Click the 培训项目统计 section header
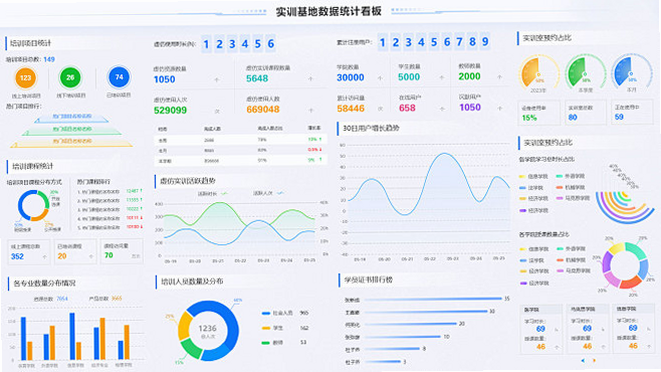 tap(30, 43)
